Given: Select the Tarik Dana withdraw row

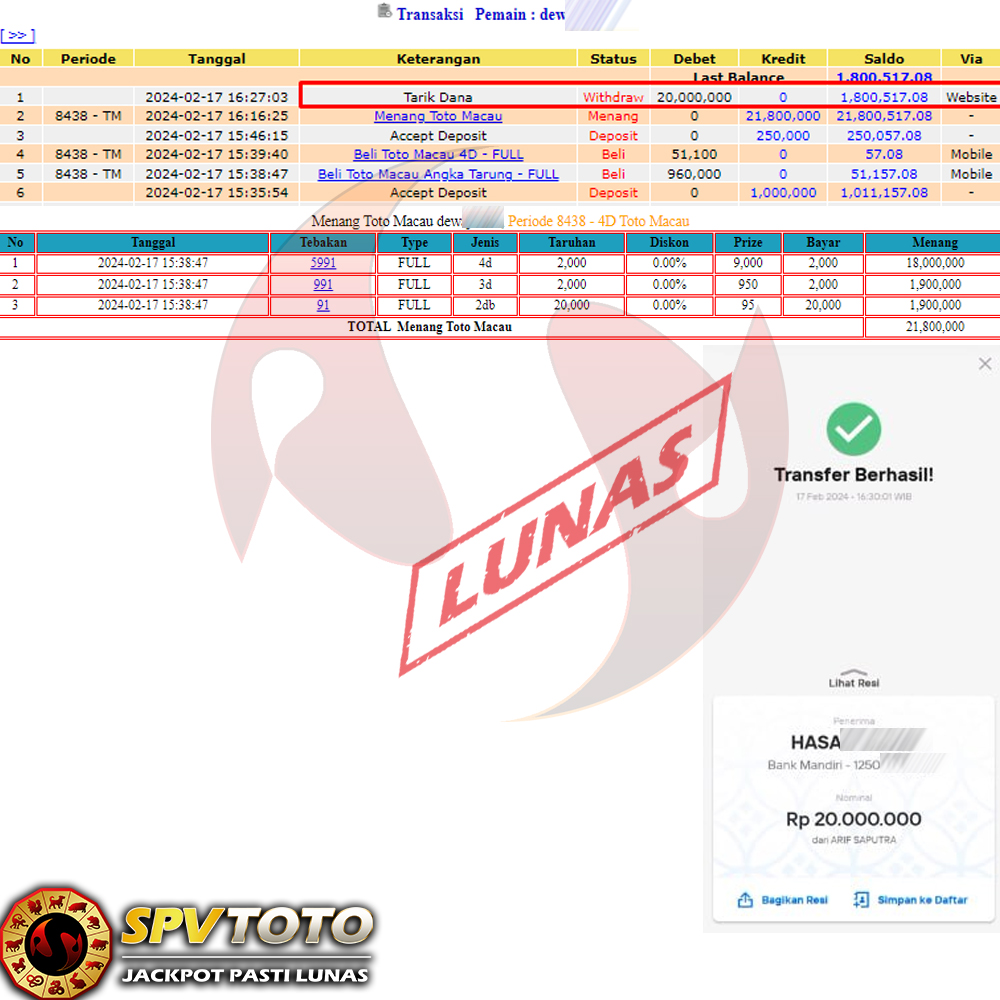Looking at the screenshot, I should pyautogui.click(x=438, y=97).
